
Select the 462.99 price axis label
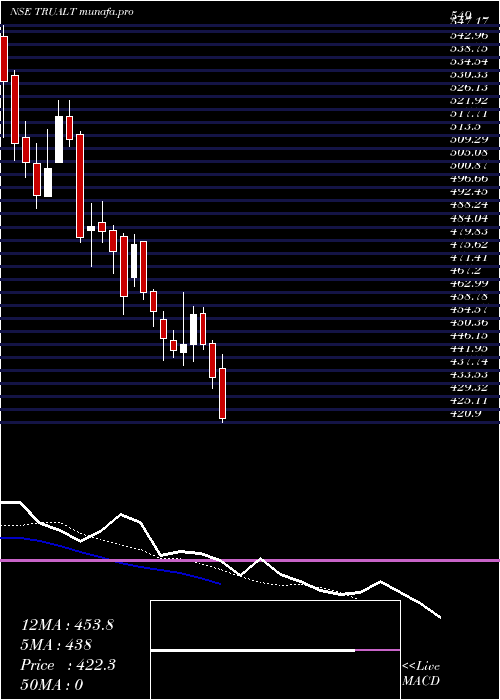tap(469, 283)
